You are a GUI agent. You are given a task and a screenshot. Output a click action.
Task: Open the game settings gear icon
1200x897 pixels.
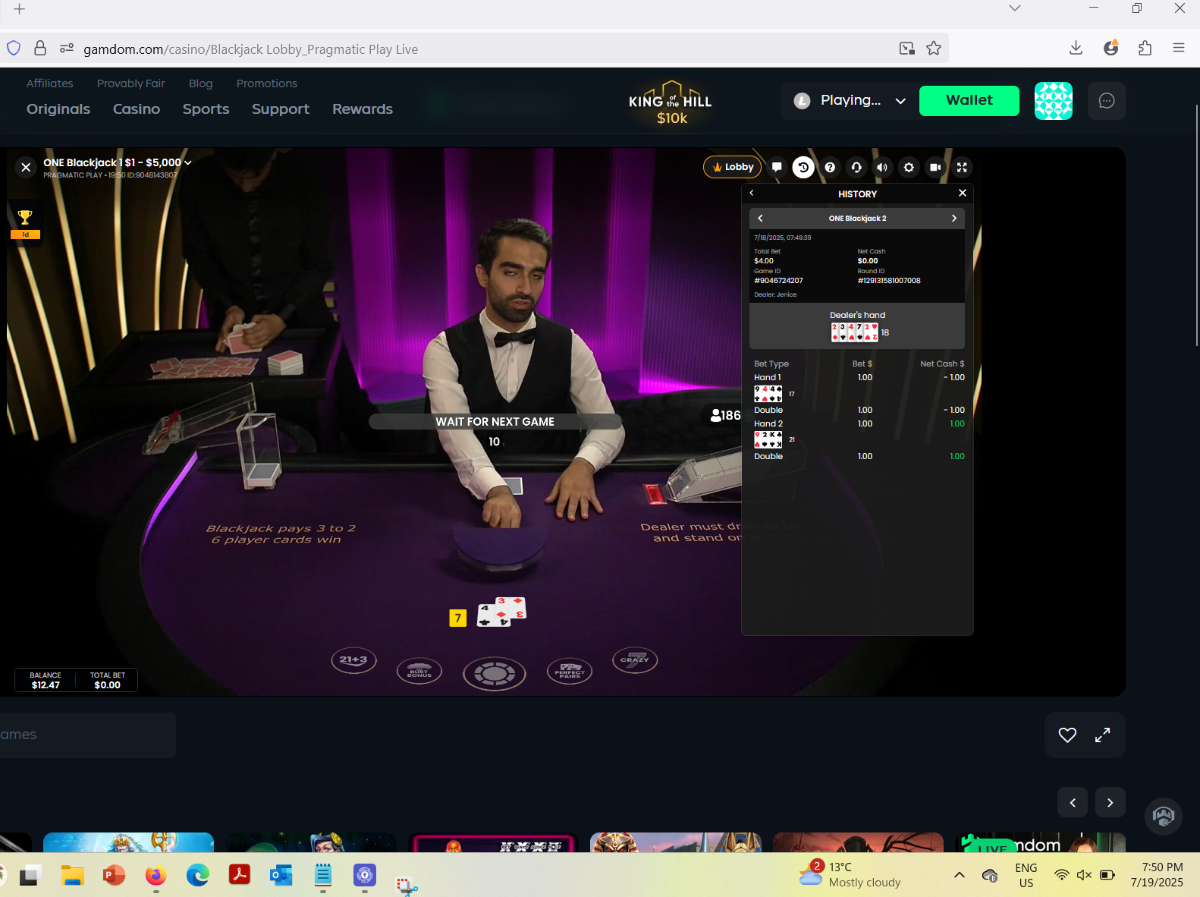pyautogui.click(x=908, y=167)
